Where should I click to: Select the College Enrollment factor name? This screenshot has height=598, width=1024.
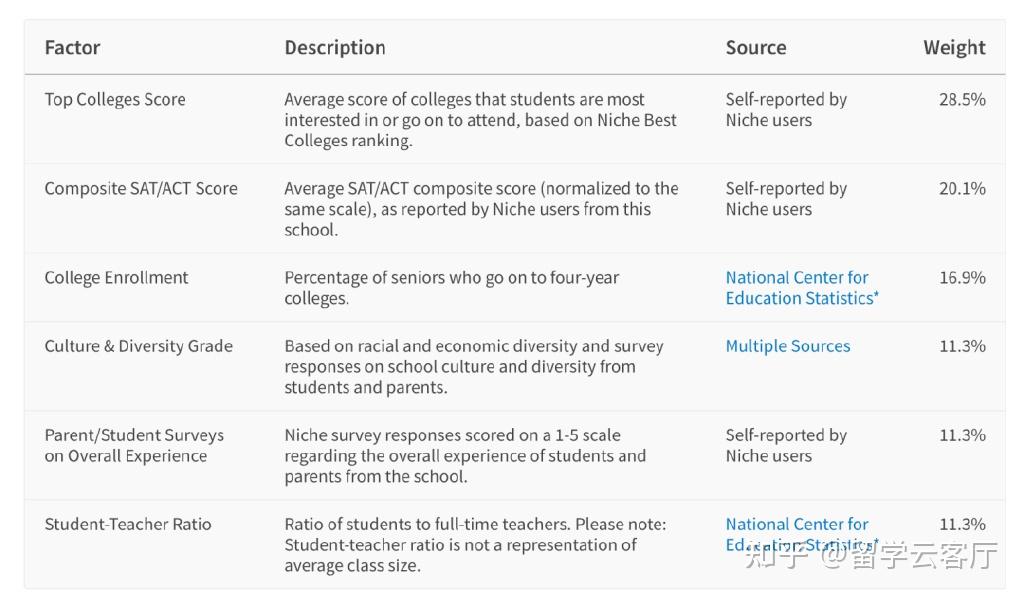point(116,277)
